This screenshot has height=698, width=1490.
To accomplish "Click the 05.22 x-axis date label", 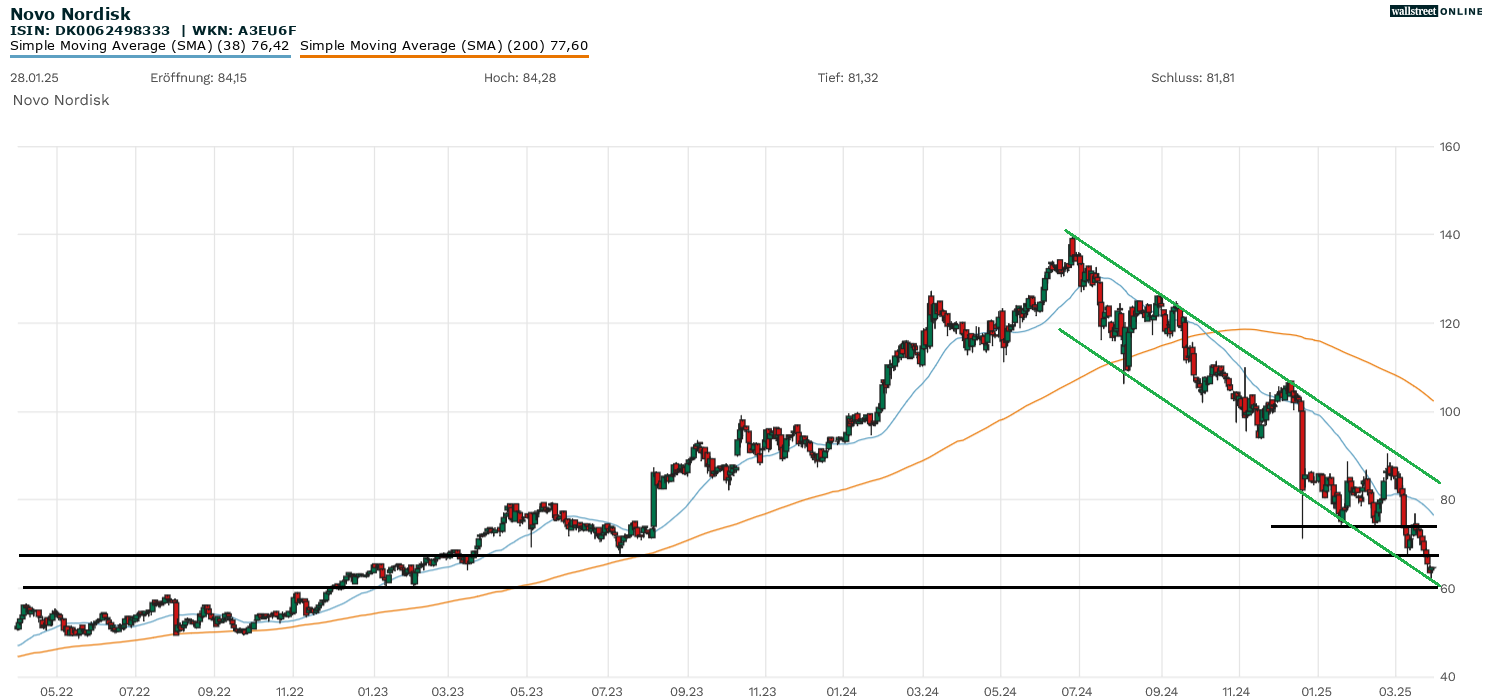I will [56, 690].
